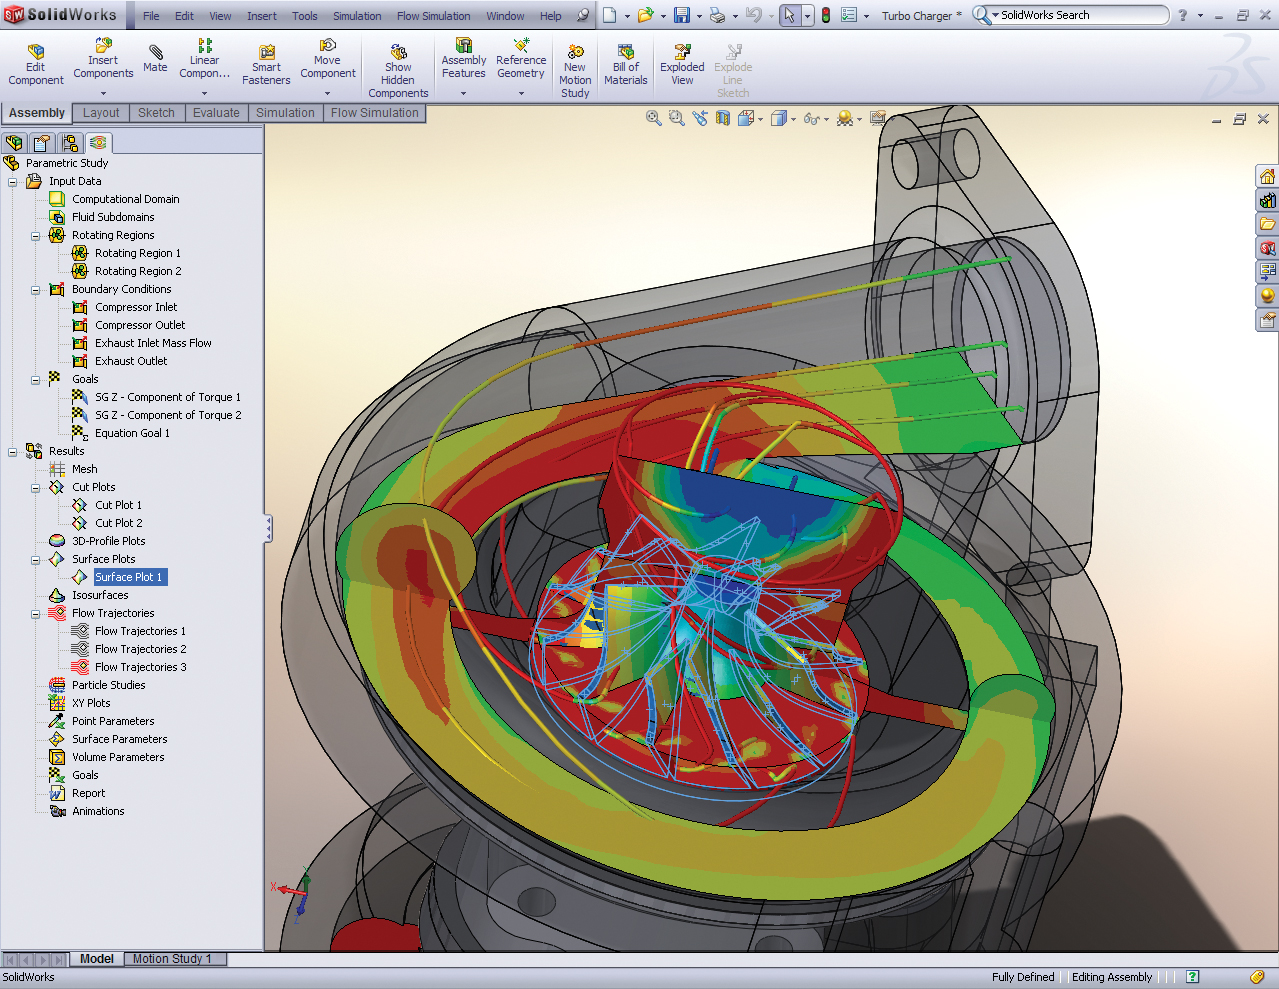The image size is (1279, 989).
Task: Activate Show Hidden Components
Action: [398, 60]
